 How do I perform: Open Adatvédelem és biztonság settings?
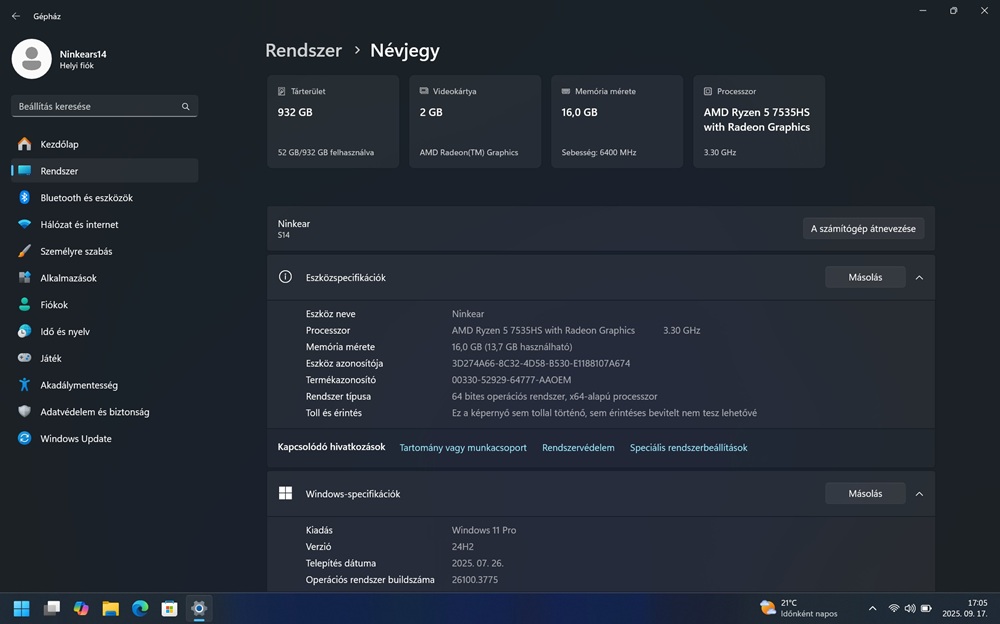click(x=94, y=412)
